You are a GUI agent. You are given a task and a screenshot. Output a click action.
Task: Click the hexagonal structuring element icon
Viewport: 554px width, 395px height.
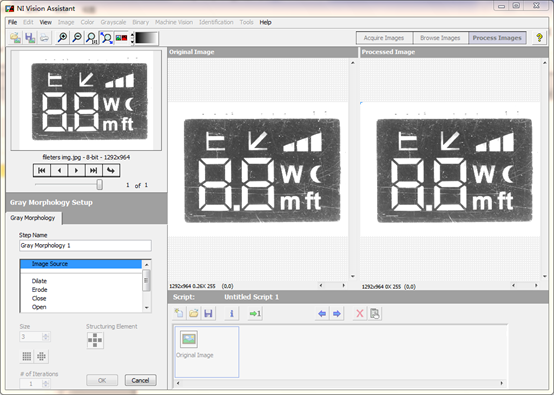pyautogui.click(x=41, y=356)
